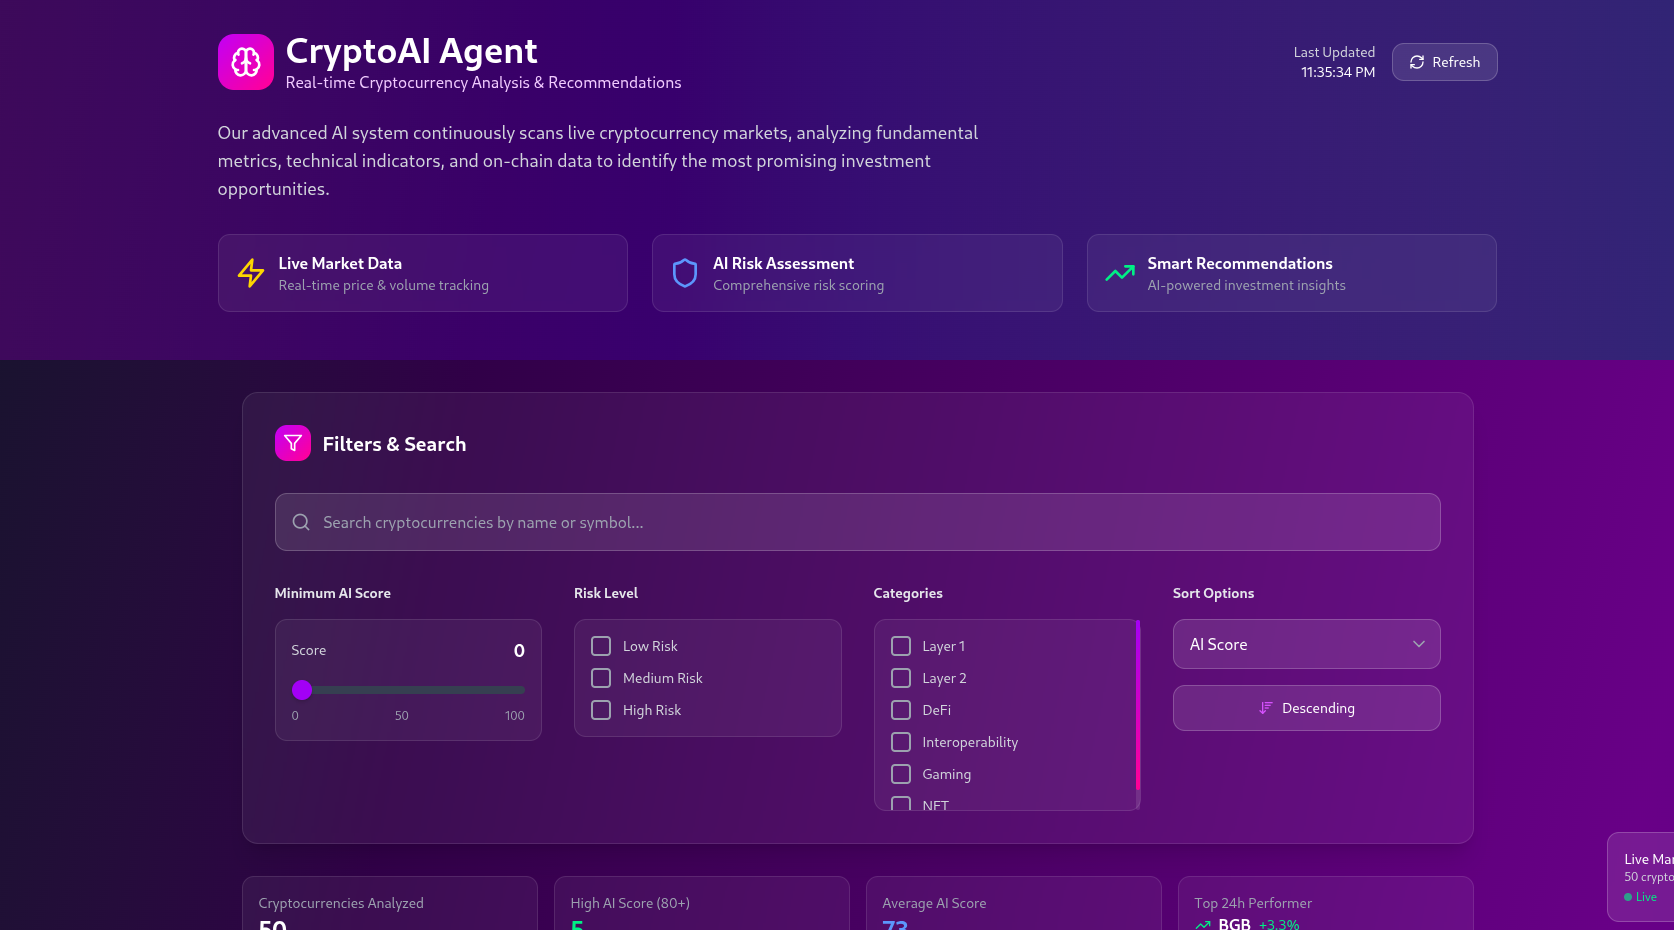
Task: Check the Medium Risk checkbox
Action: click(600, 678)
